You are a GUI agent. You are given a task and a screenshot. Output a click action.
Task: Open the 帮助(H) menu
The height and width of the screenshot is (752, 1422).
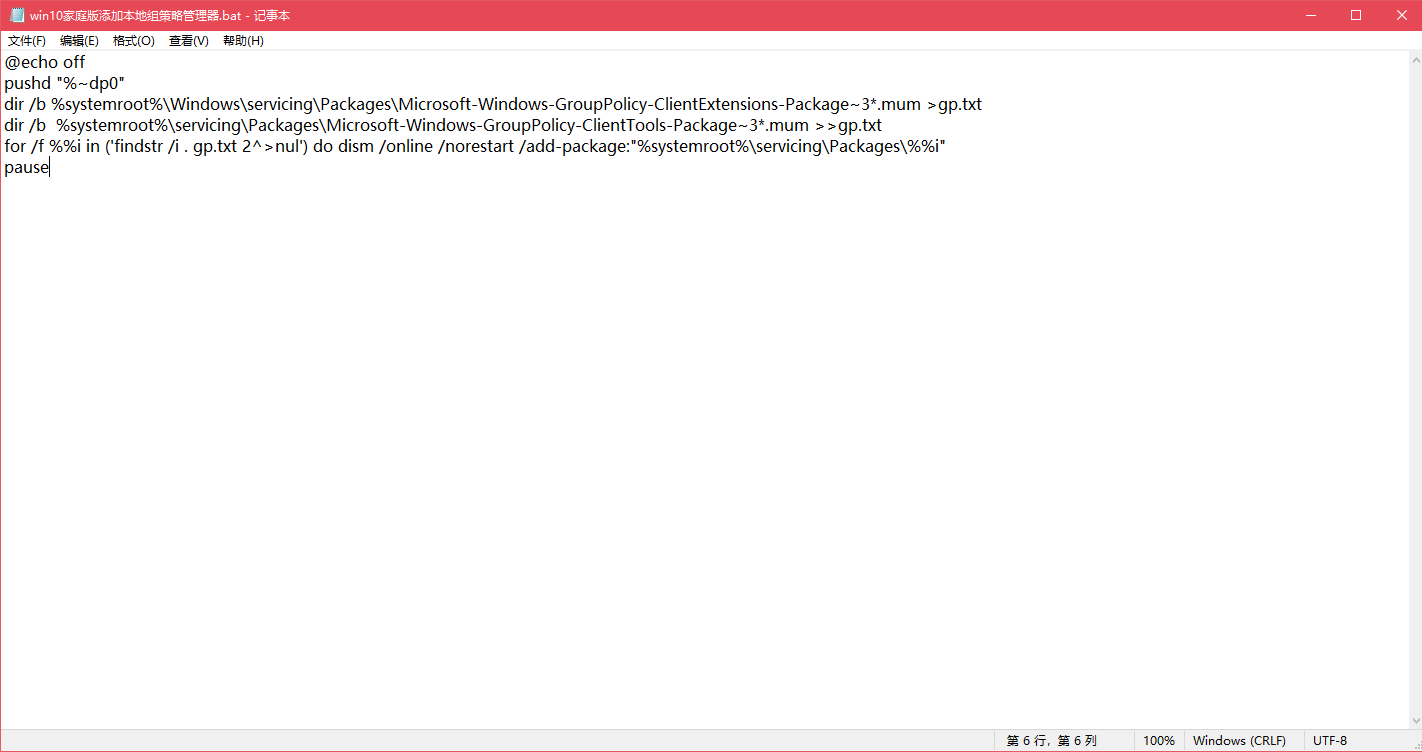click(x=243, y=41)
